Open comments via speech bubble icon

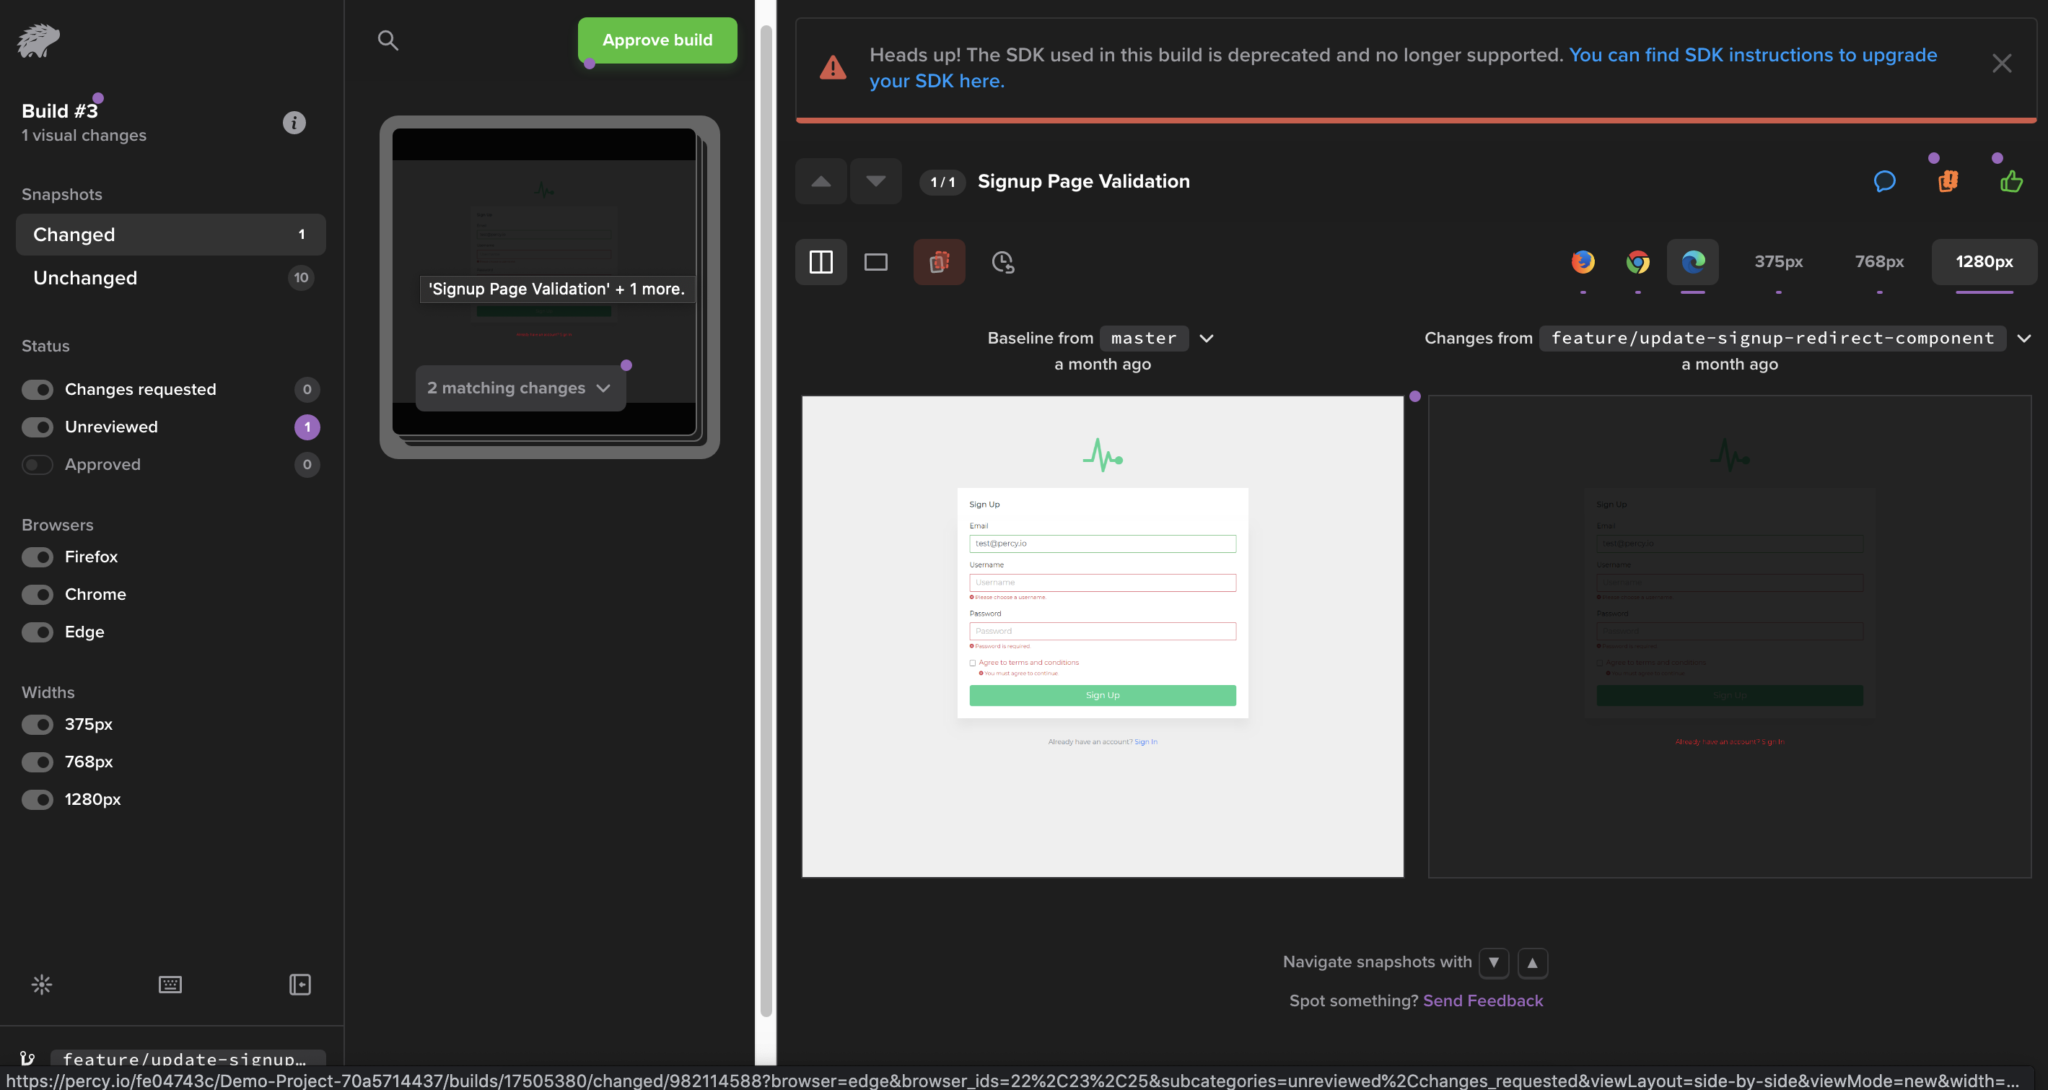tap(1884, 181)
